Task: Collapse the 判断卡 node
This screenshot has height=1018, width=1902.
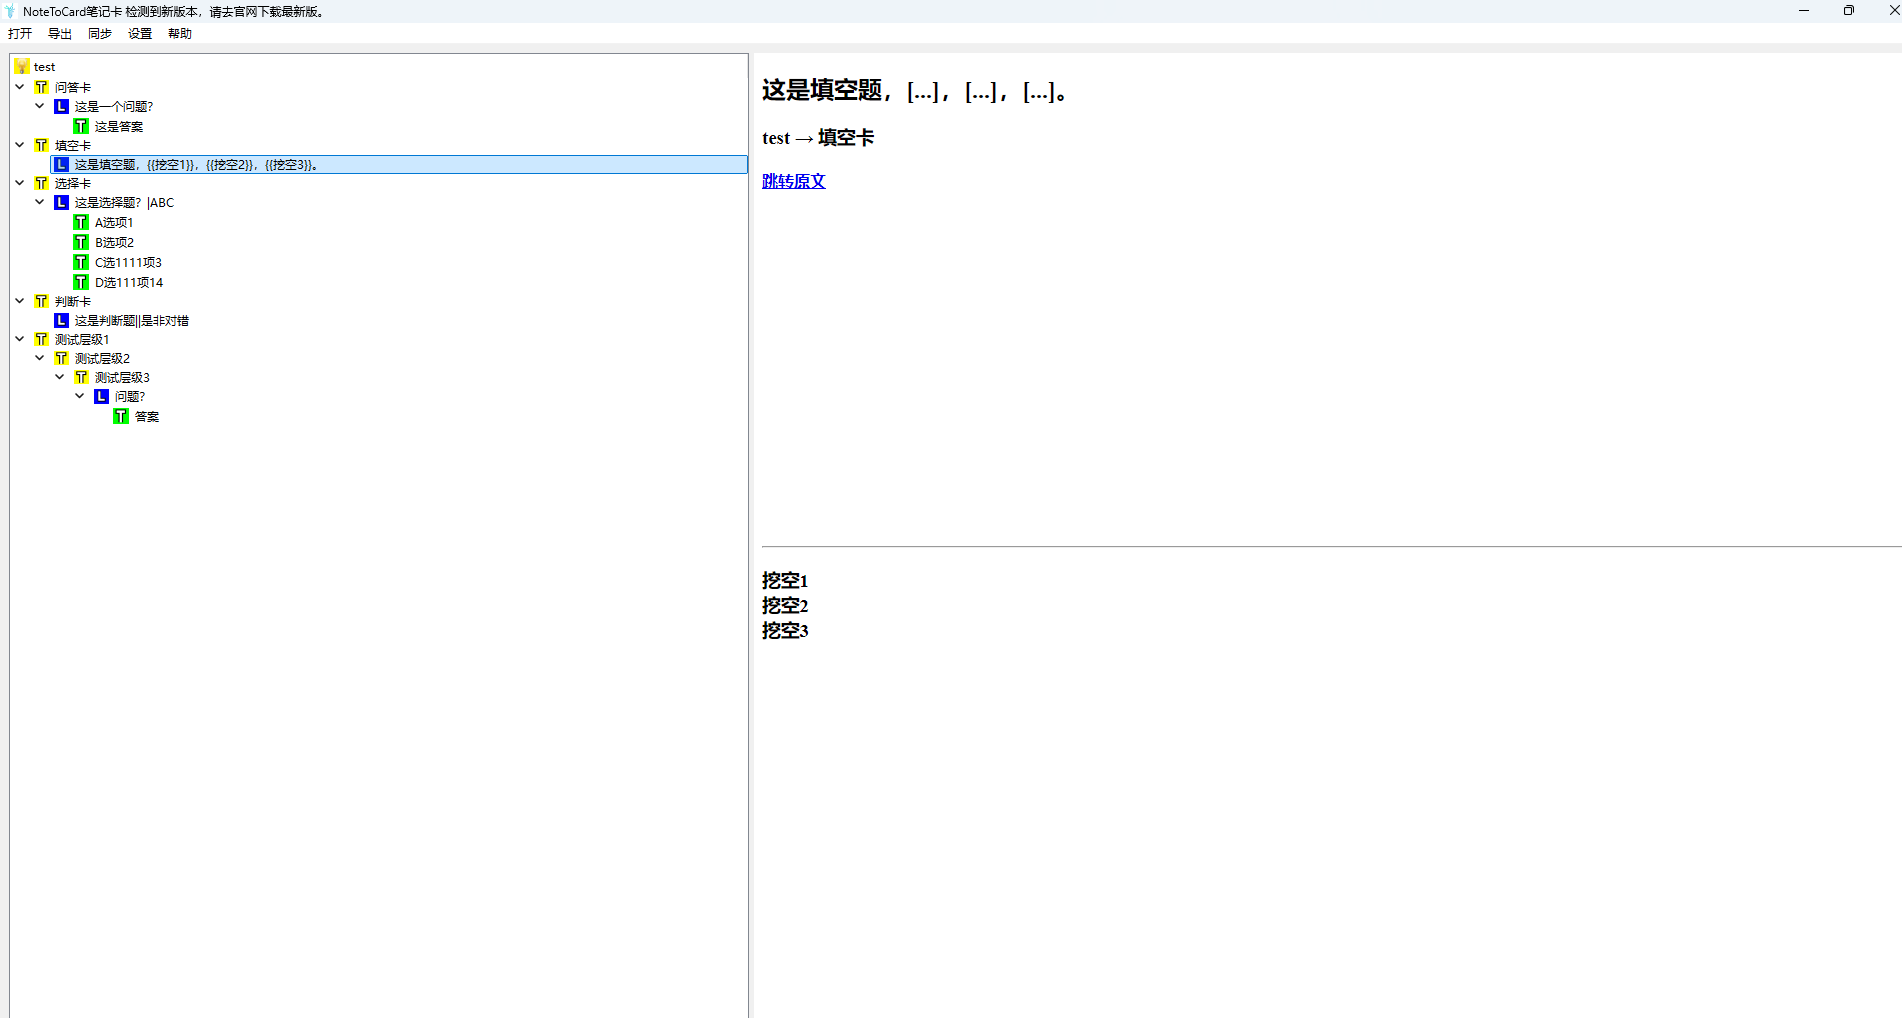Action: [x=20, y=301]
